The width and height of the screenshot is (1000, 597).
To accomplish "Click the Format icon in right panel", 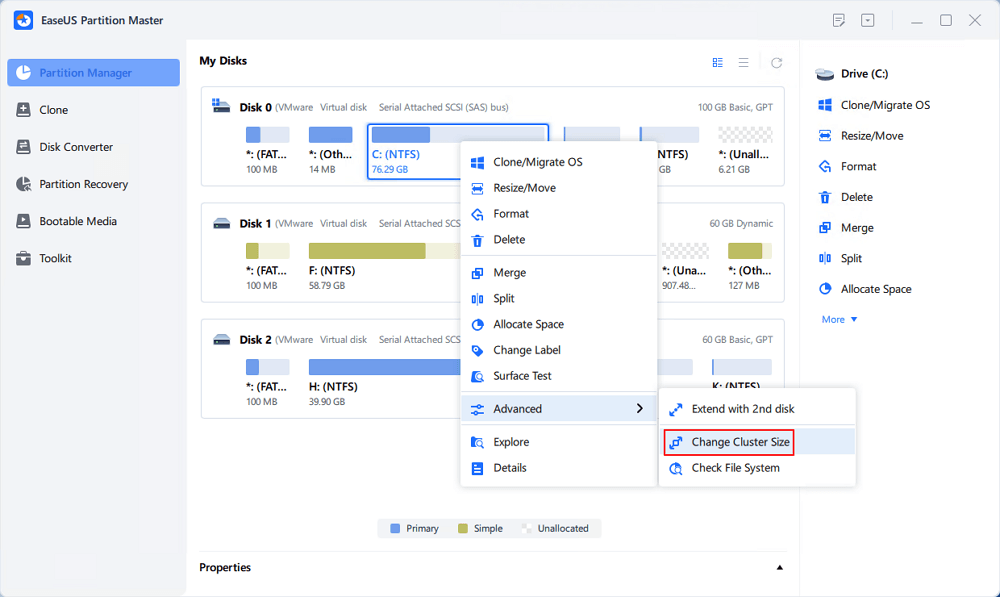I will tap(825, 167).
